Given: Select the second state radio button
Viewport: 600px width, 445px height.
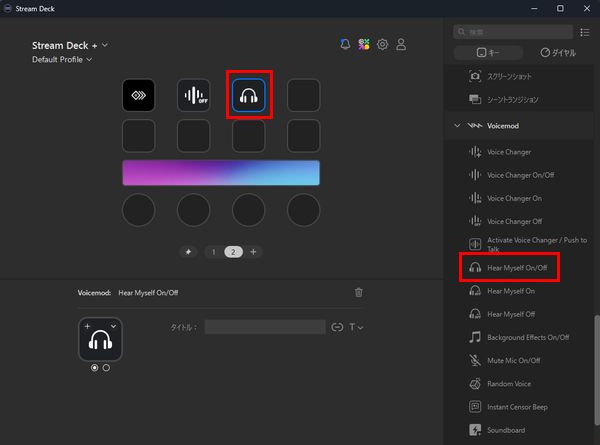Looking at the screenshot, I should click(106, 368).
